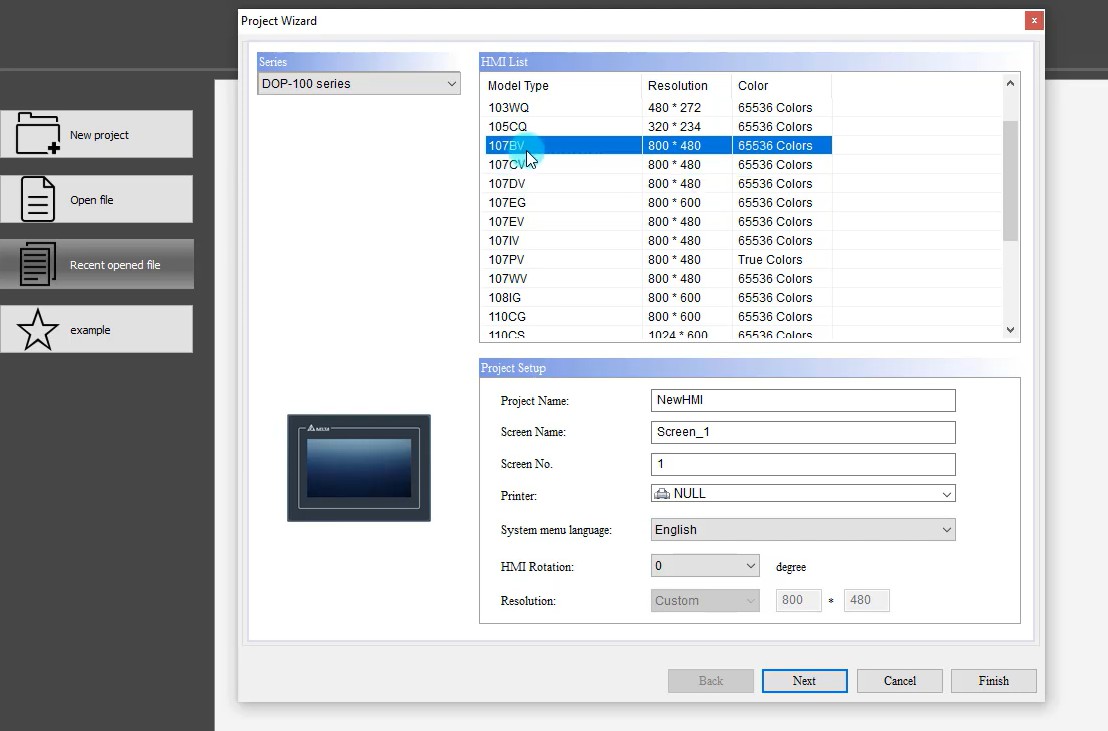This screenshot has height=731, width=1108.
Task: Close the Project Wizard dialog
Action: coord(1034,21)
